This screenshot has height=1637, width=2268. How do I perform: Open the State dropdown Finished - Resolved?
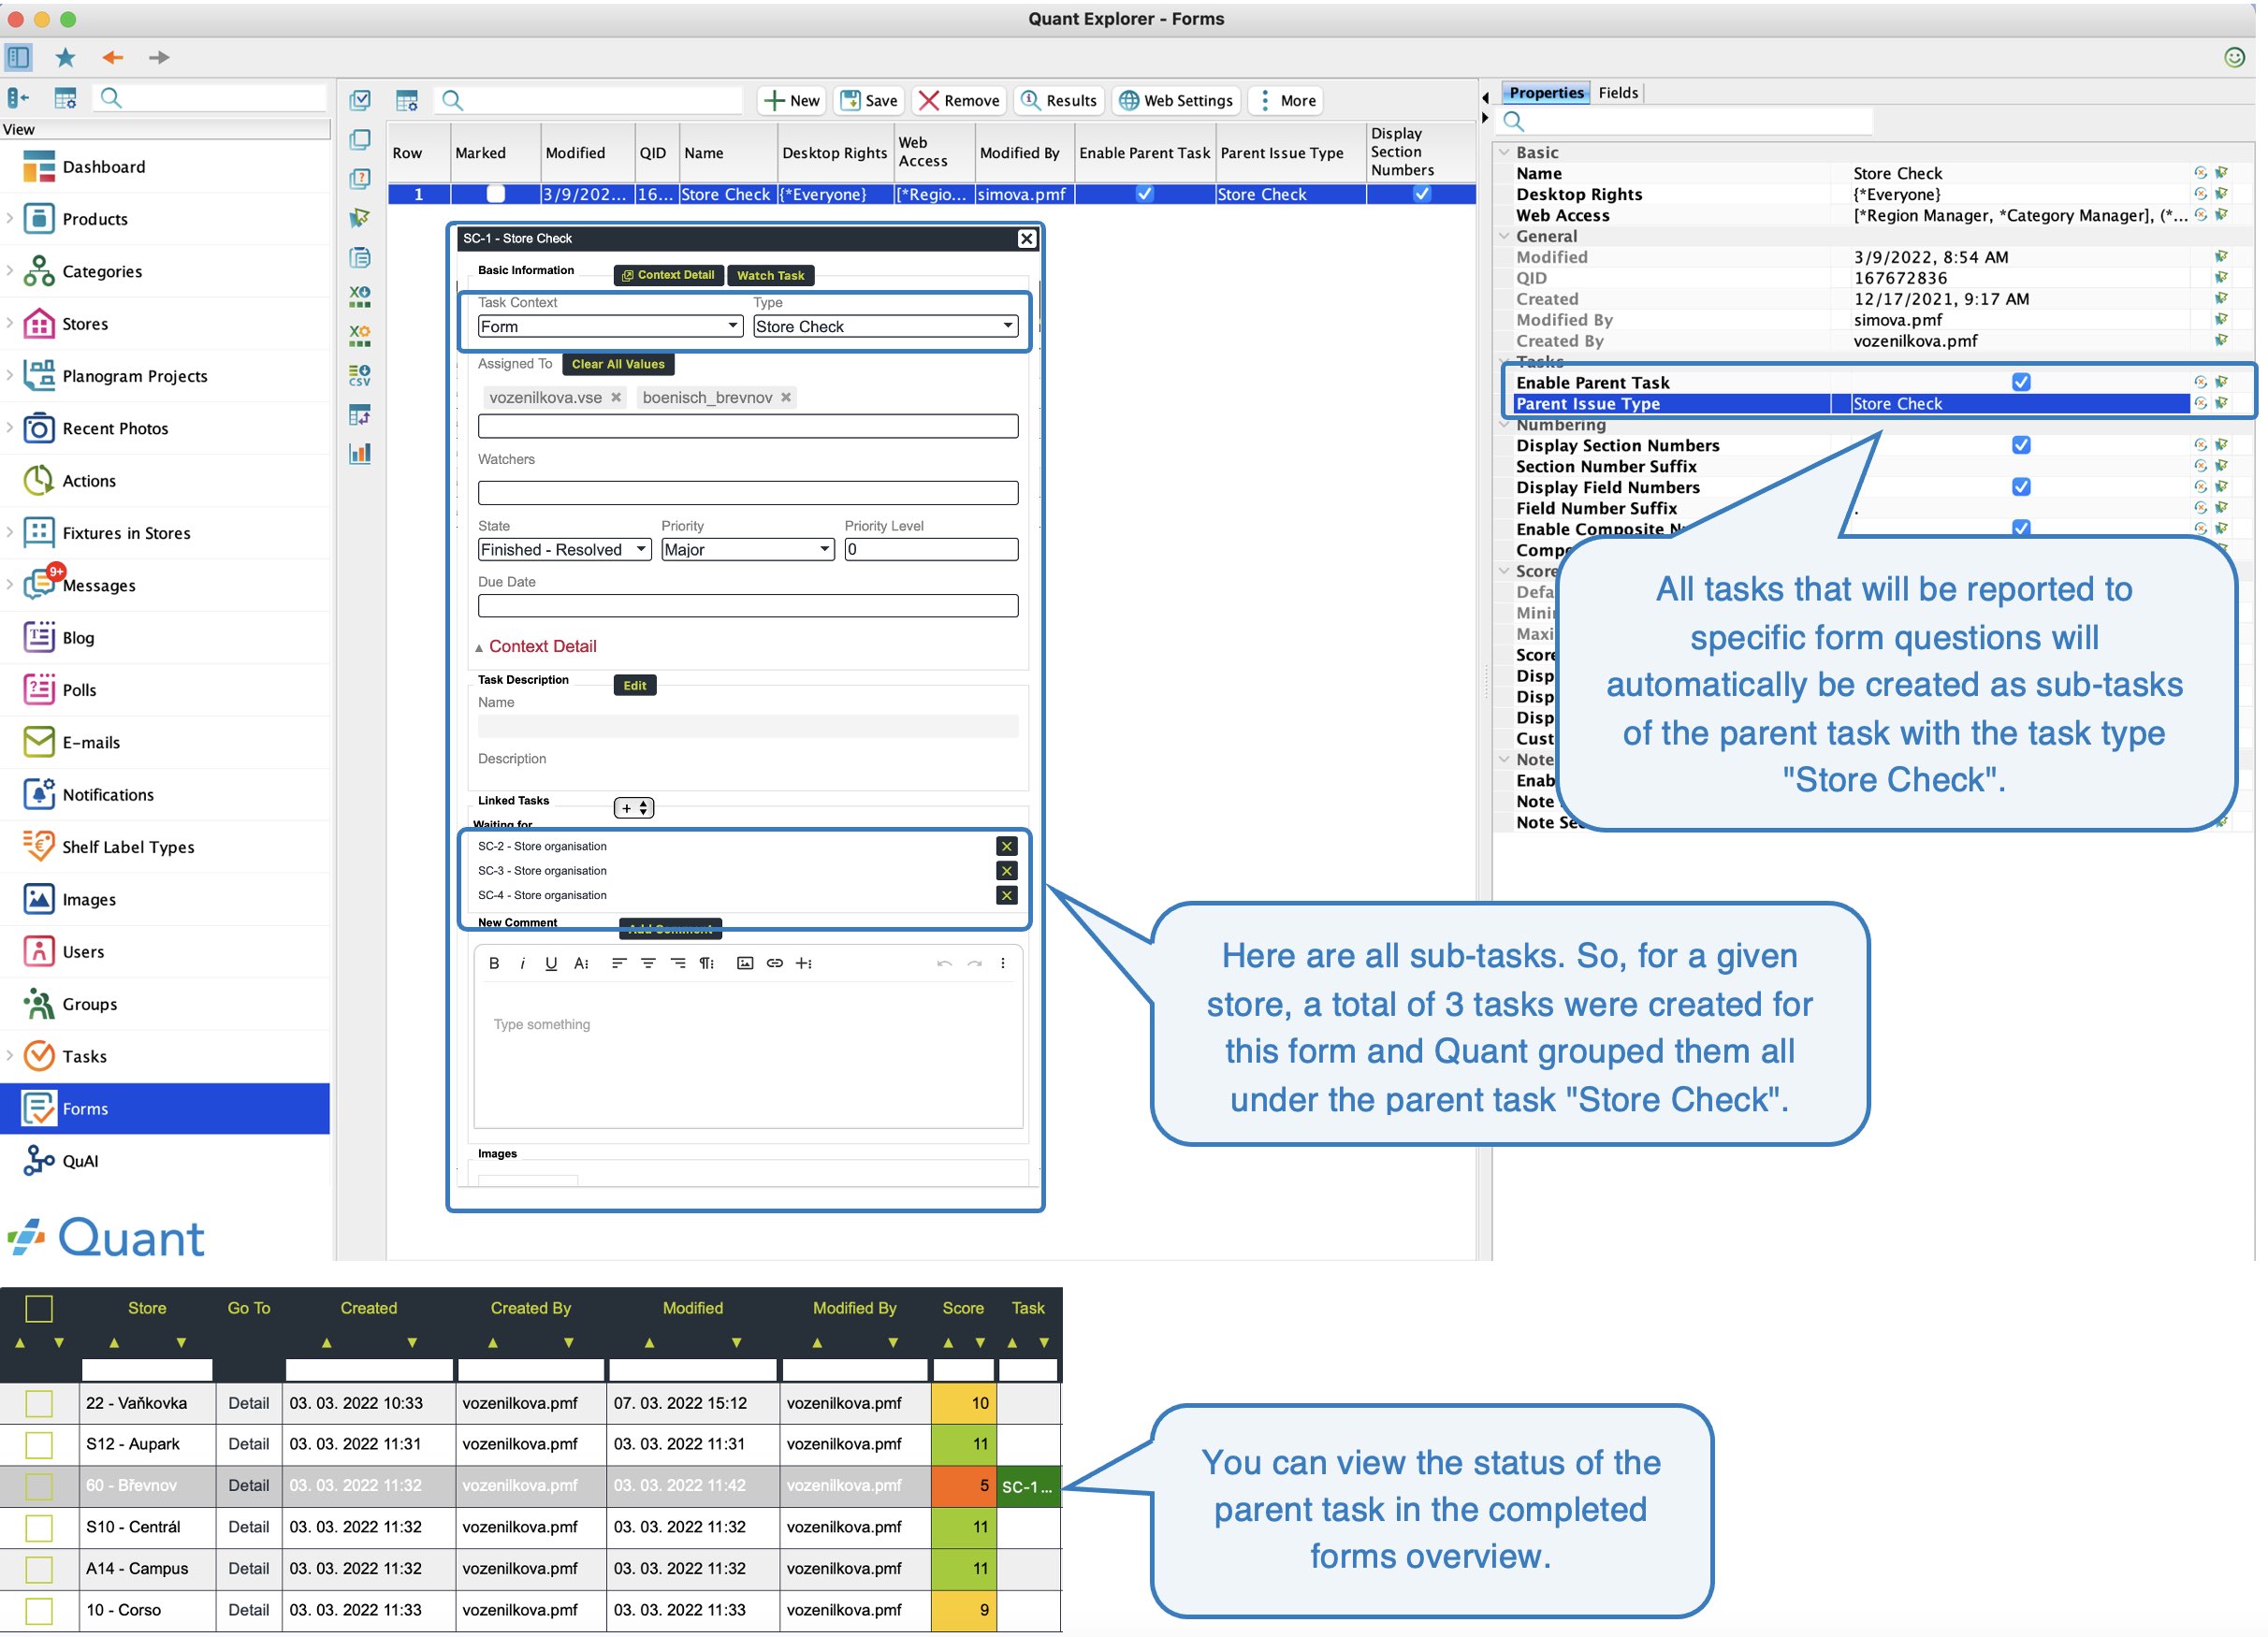click(x=564, y=549)
